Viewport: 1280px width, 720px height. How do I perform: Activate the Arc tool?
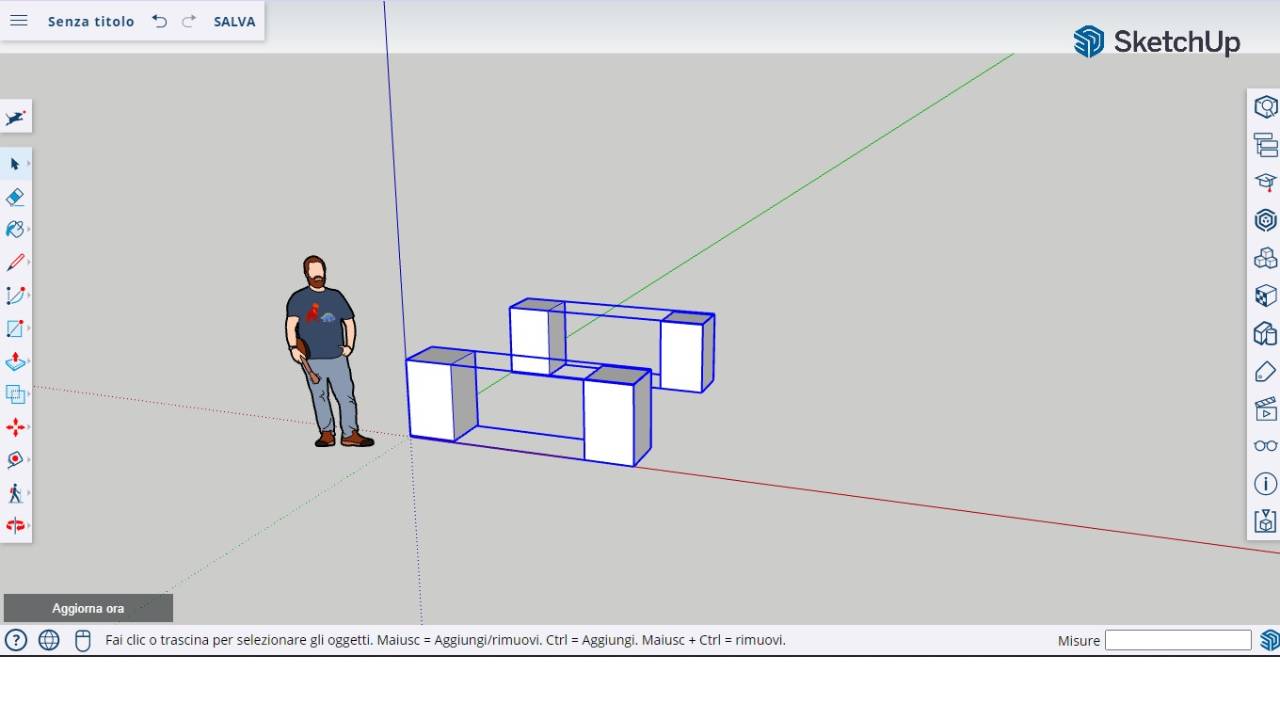(x=15, y=294)
